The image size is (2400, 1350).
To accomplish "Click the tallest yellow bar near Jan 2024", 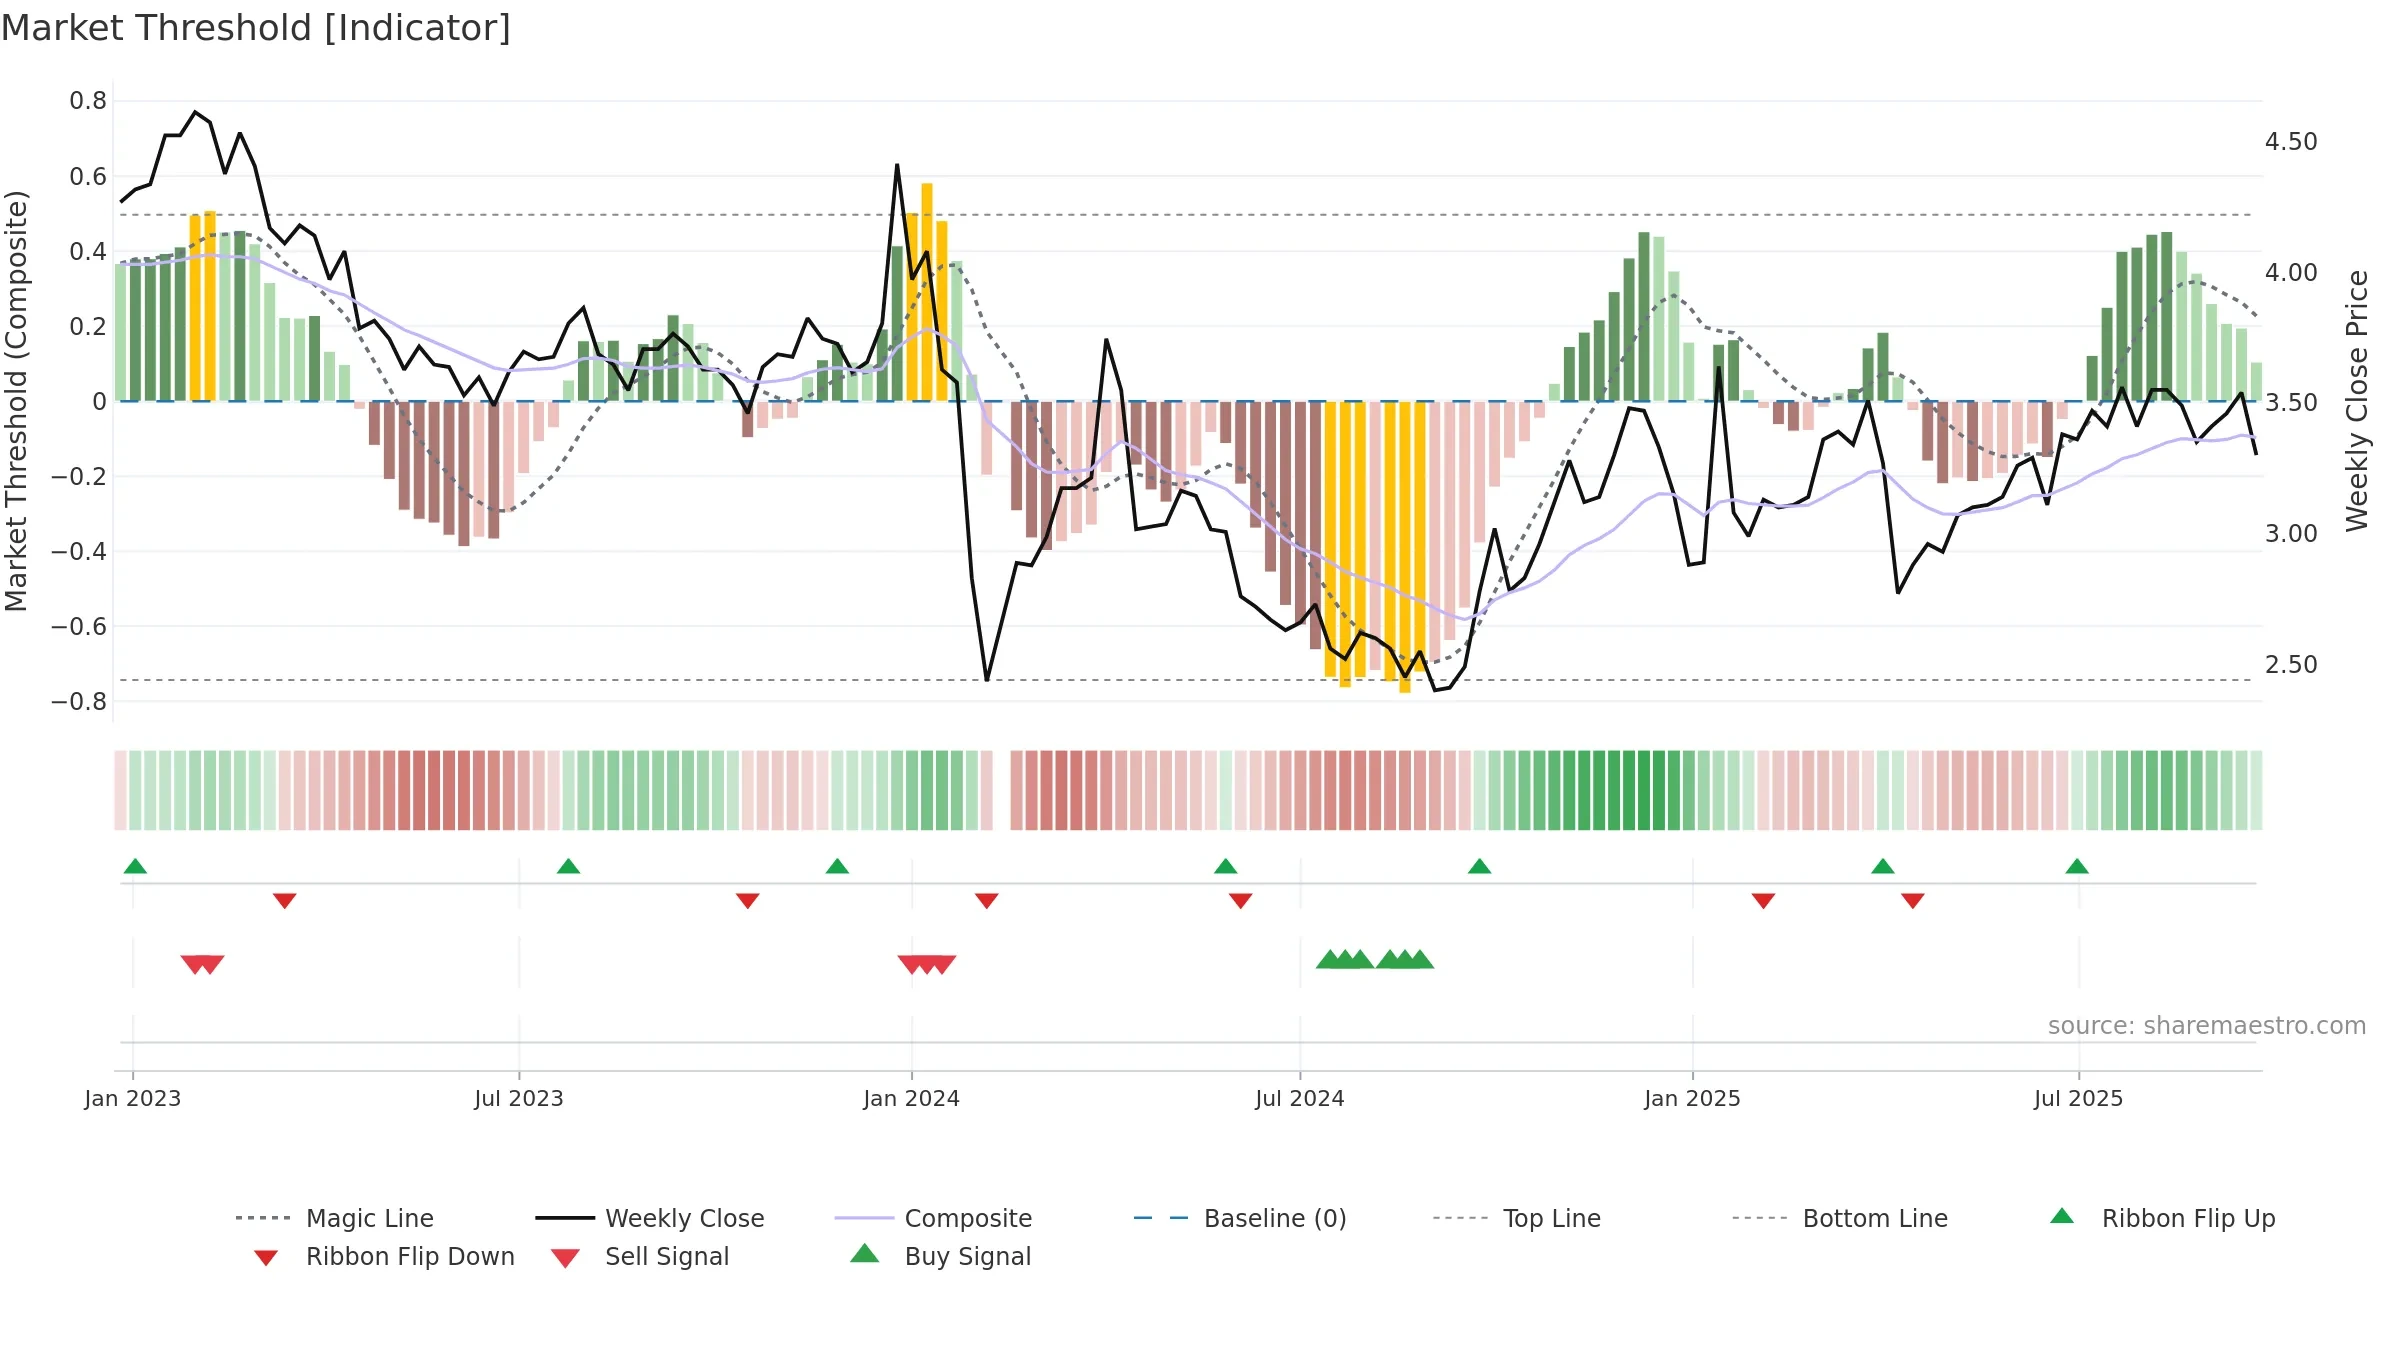I will 927,292.
